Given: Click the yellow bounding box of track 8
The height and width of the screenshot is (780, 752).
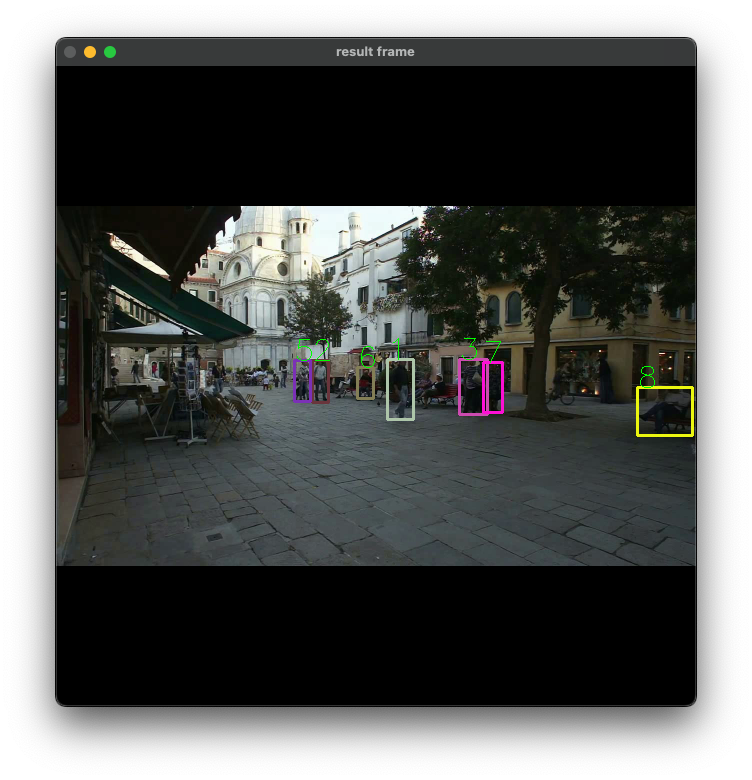Looking at the screenshot, I should tap(664, 411).
